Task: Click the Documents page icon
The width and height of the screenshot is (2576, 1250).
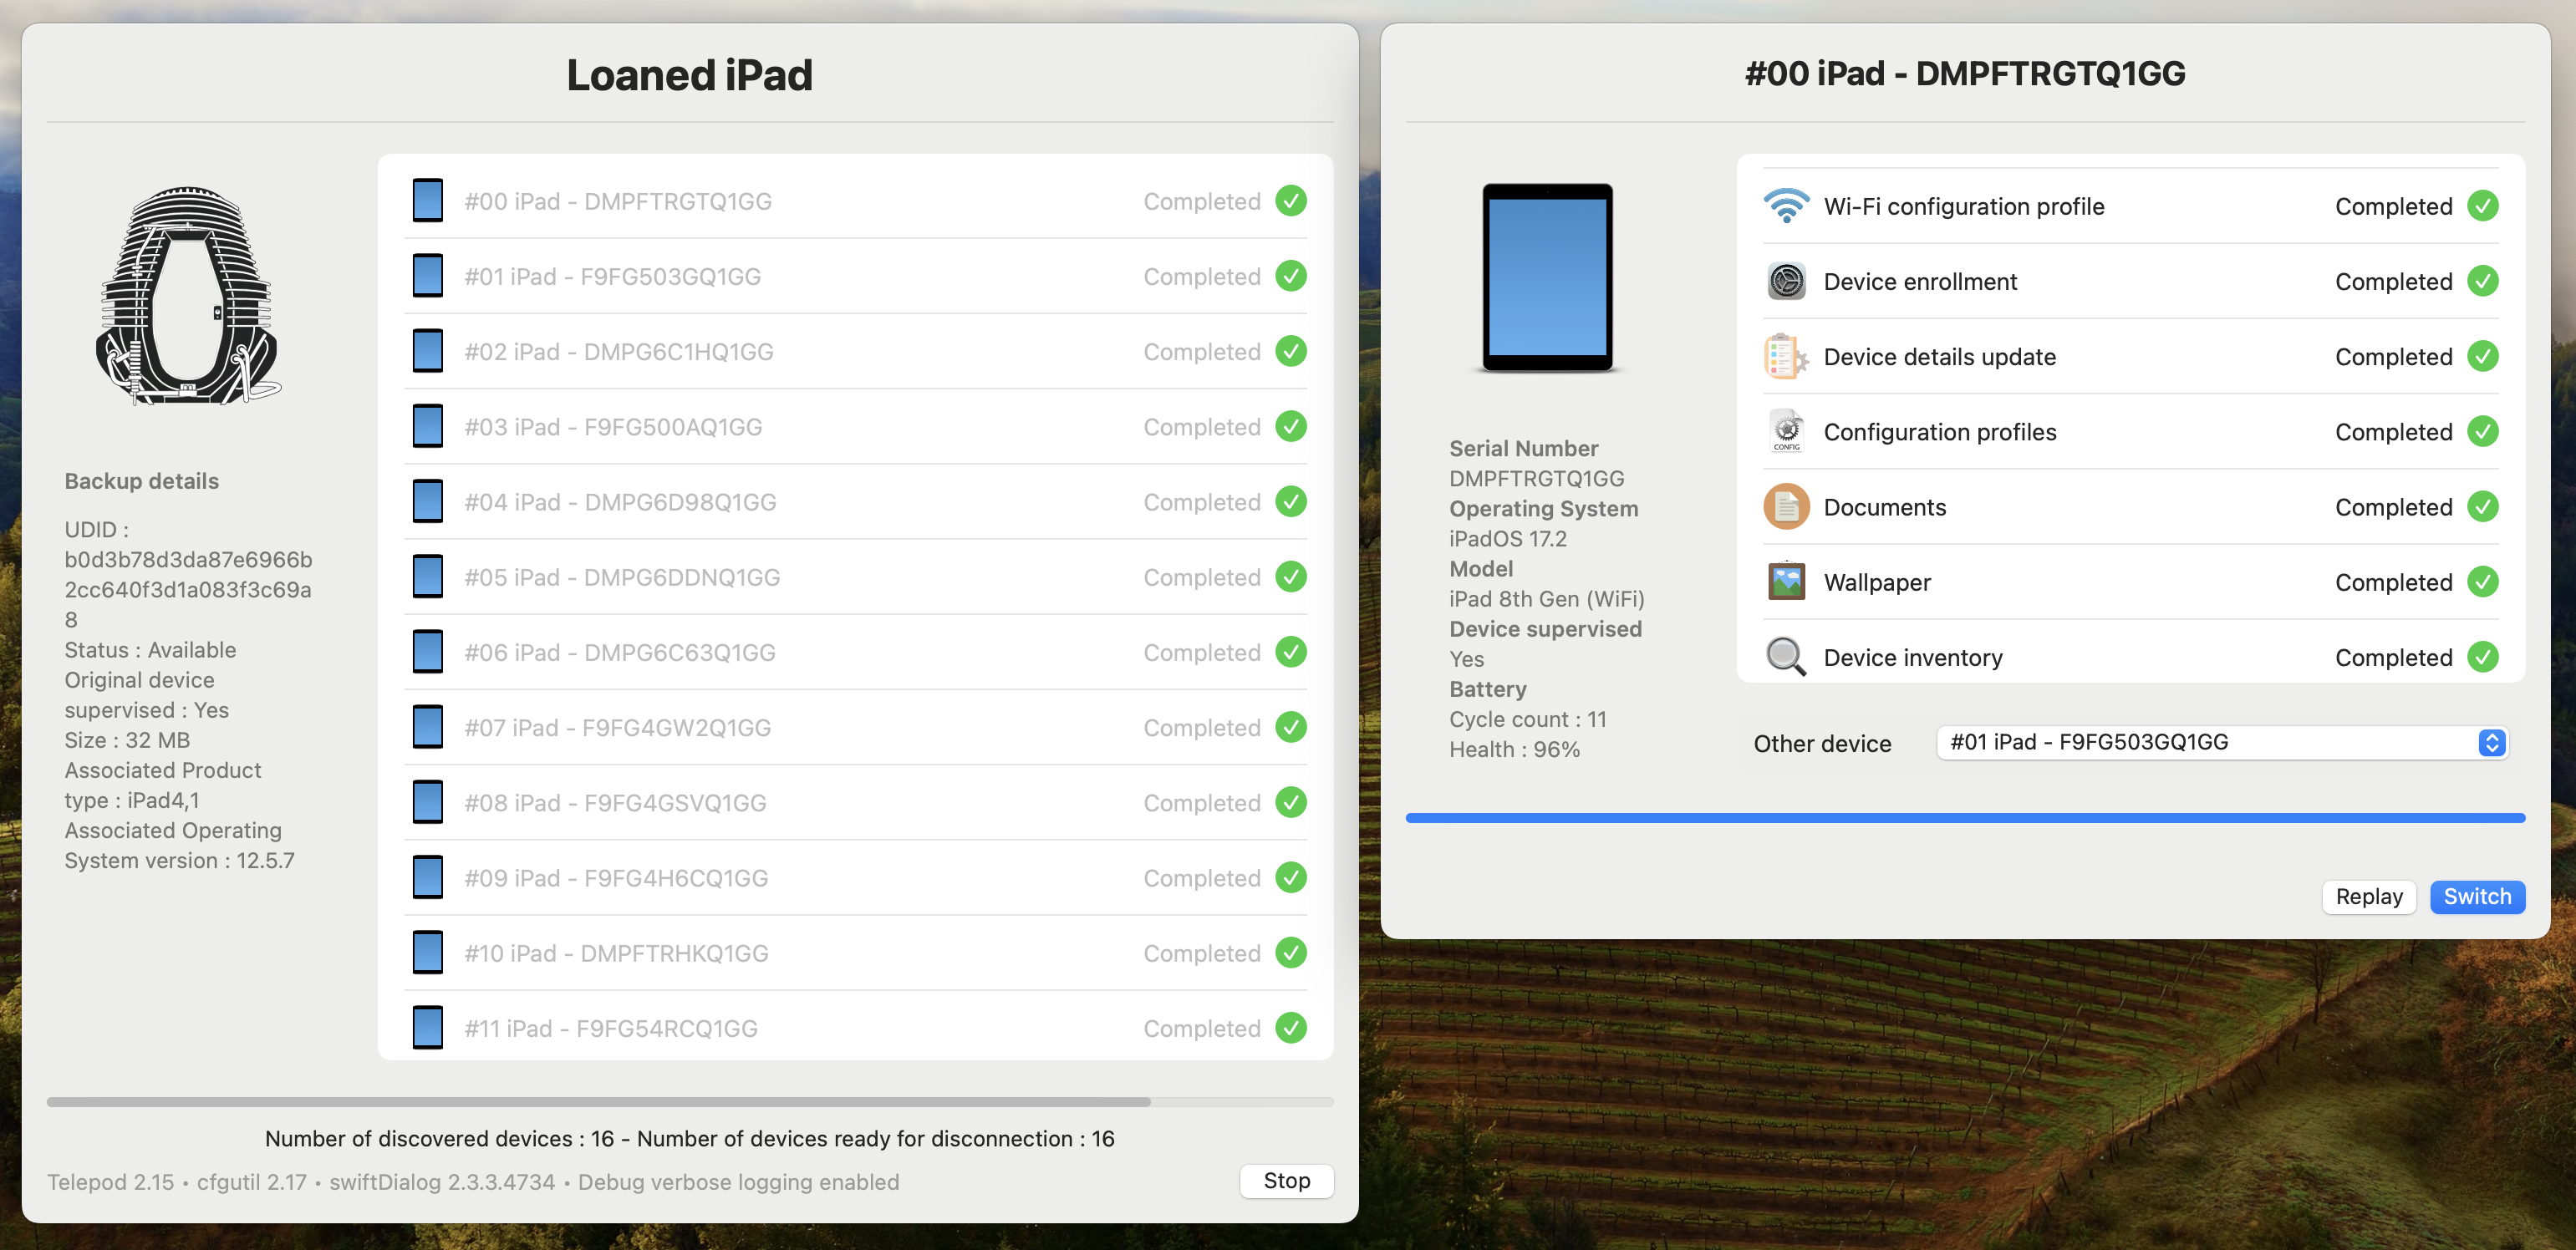Action: 1786,506
